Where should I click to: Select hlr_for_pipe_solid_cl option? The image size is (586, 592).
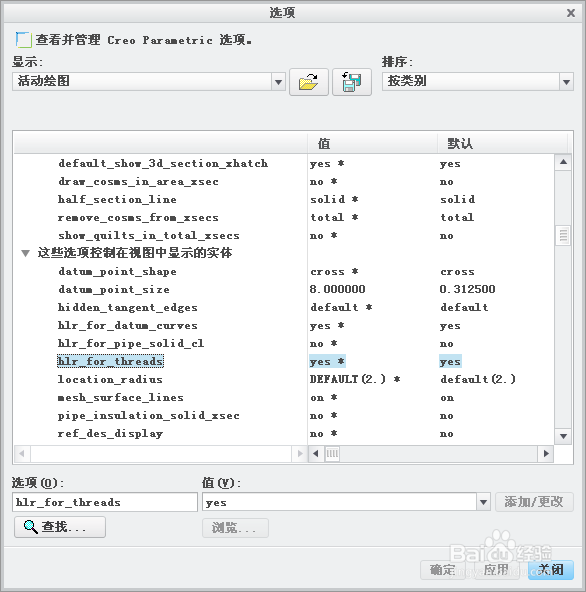[x=131, y=344]
